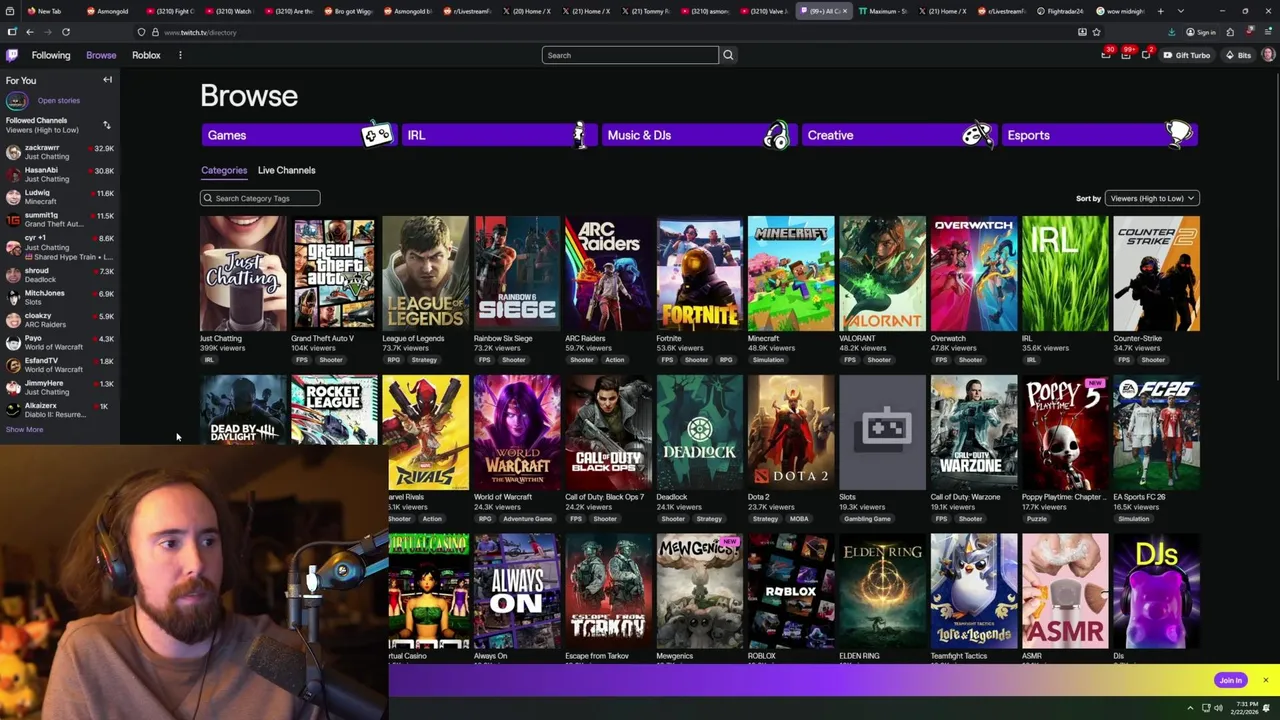Open the Creative category banner
The image size is (1280, 720).
pyautogui.click(x=899, y=135)
